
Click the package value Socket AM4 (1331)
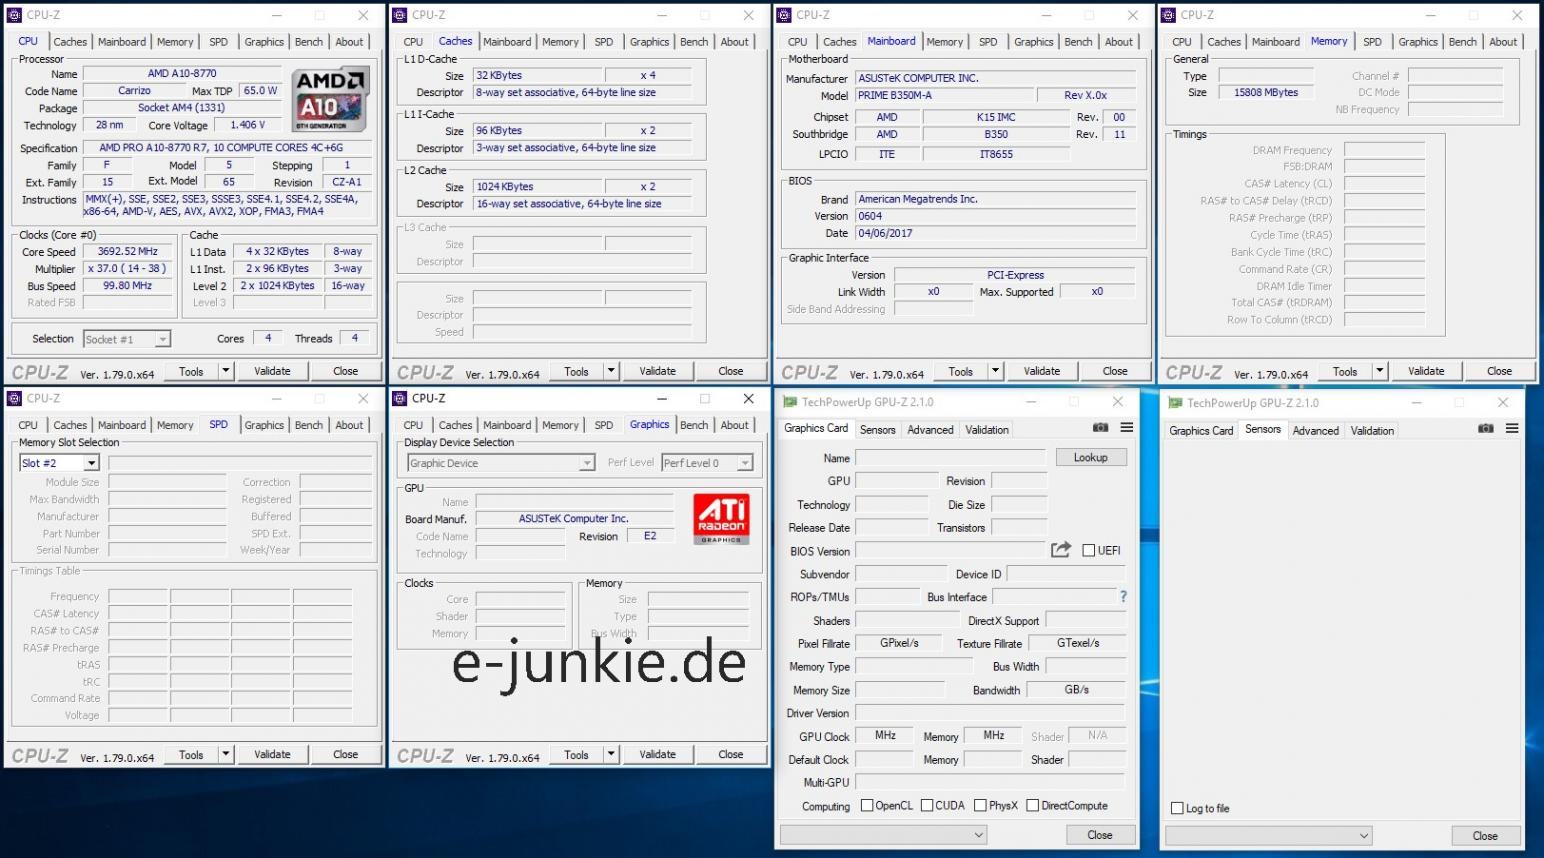(x=182, y=108)
